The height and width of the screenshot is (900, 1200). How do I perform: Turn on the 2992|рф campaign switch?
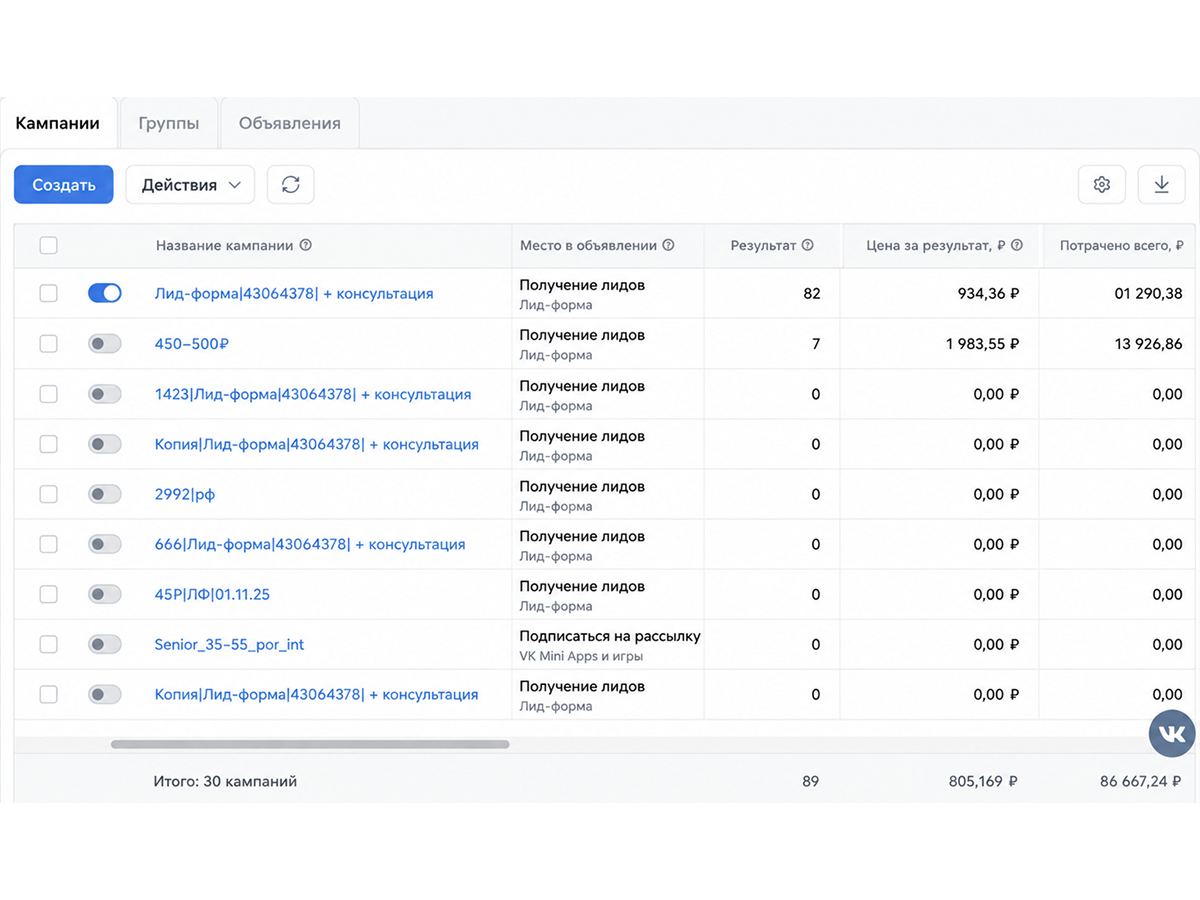coord(105,494)
